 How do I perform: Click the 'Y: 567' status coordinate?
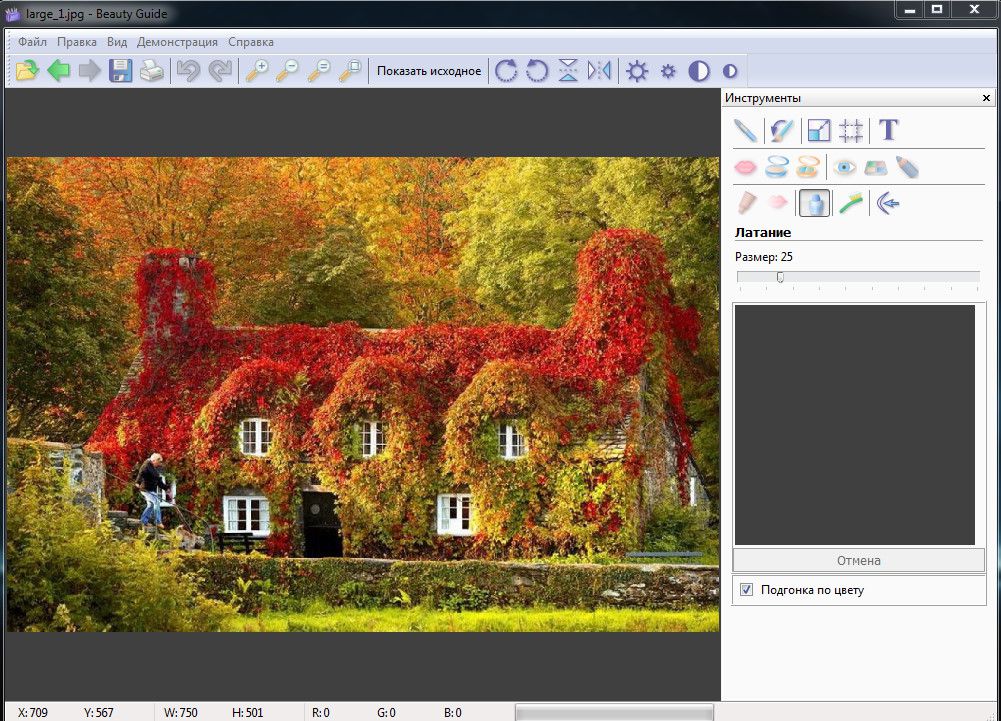point(98,712)
